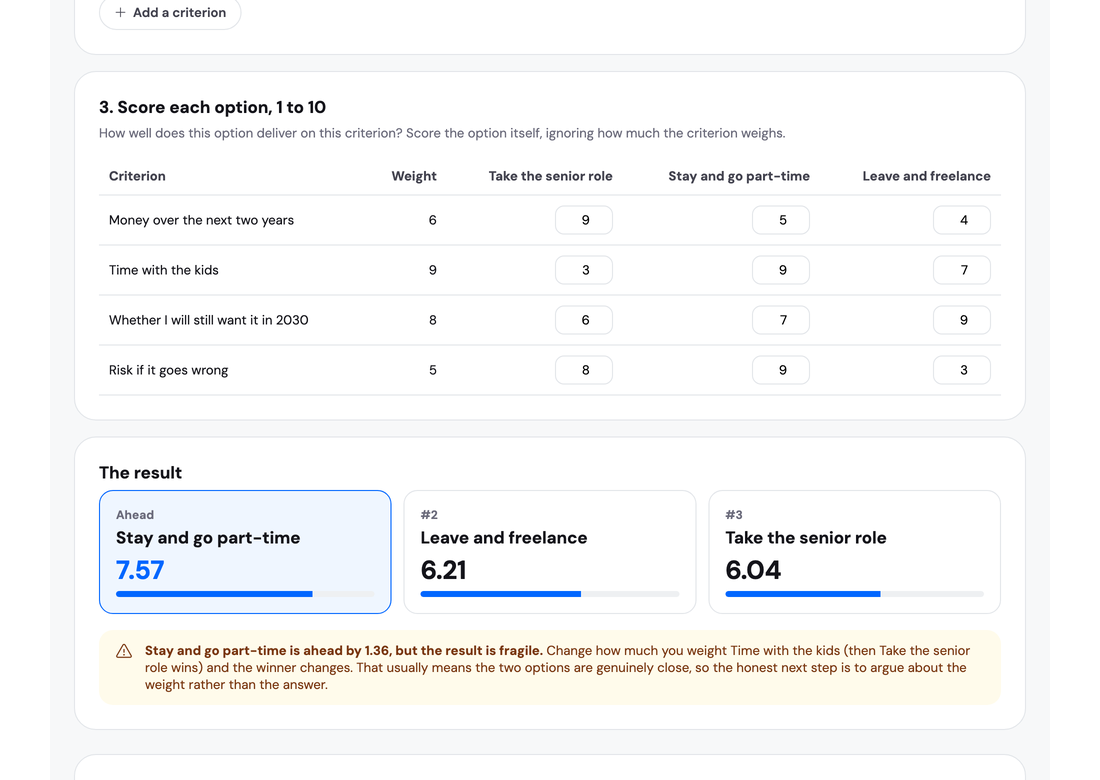
Task: Click the Stay and go part-time column header
Action: pos(739,176)
